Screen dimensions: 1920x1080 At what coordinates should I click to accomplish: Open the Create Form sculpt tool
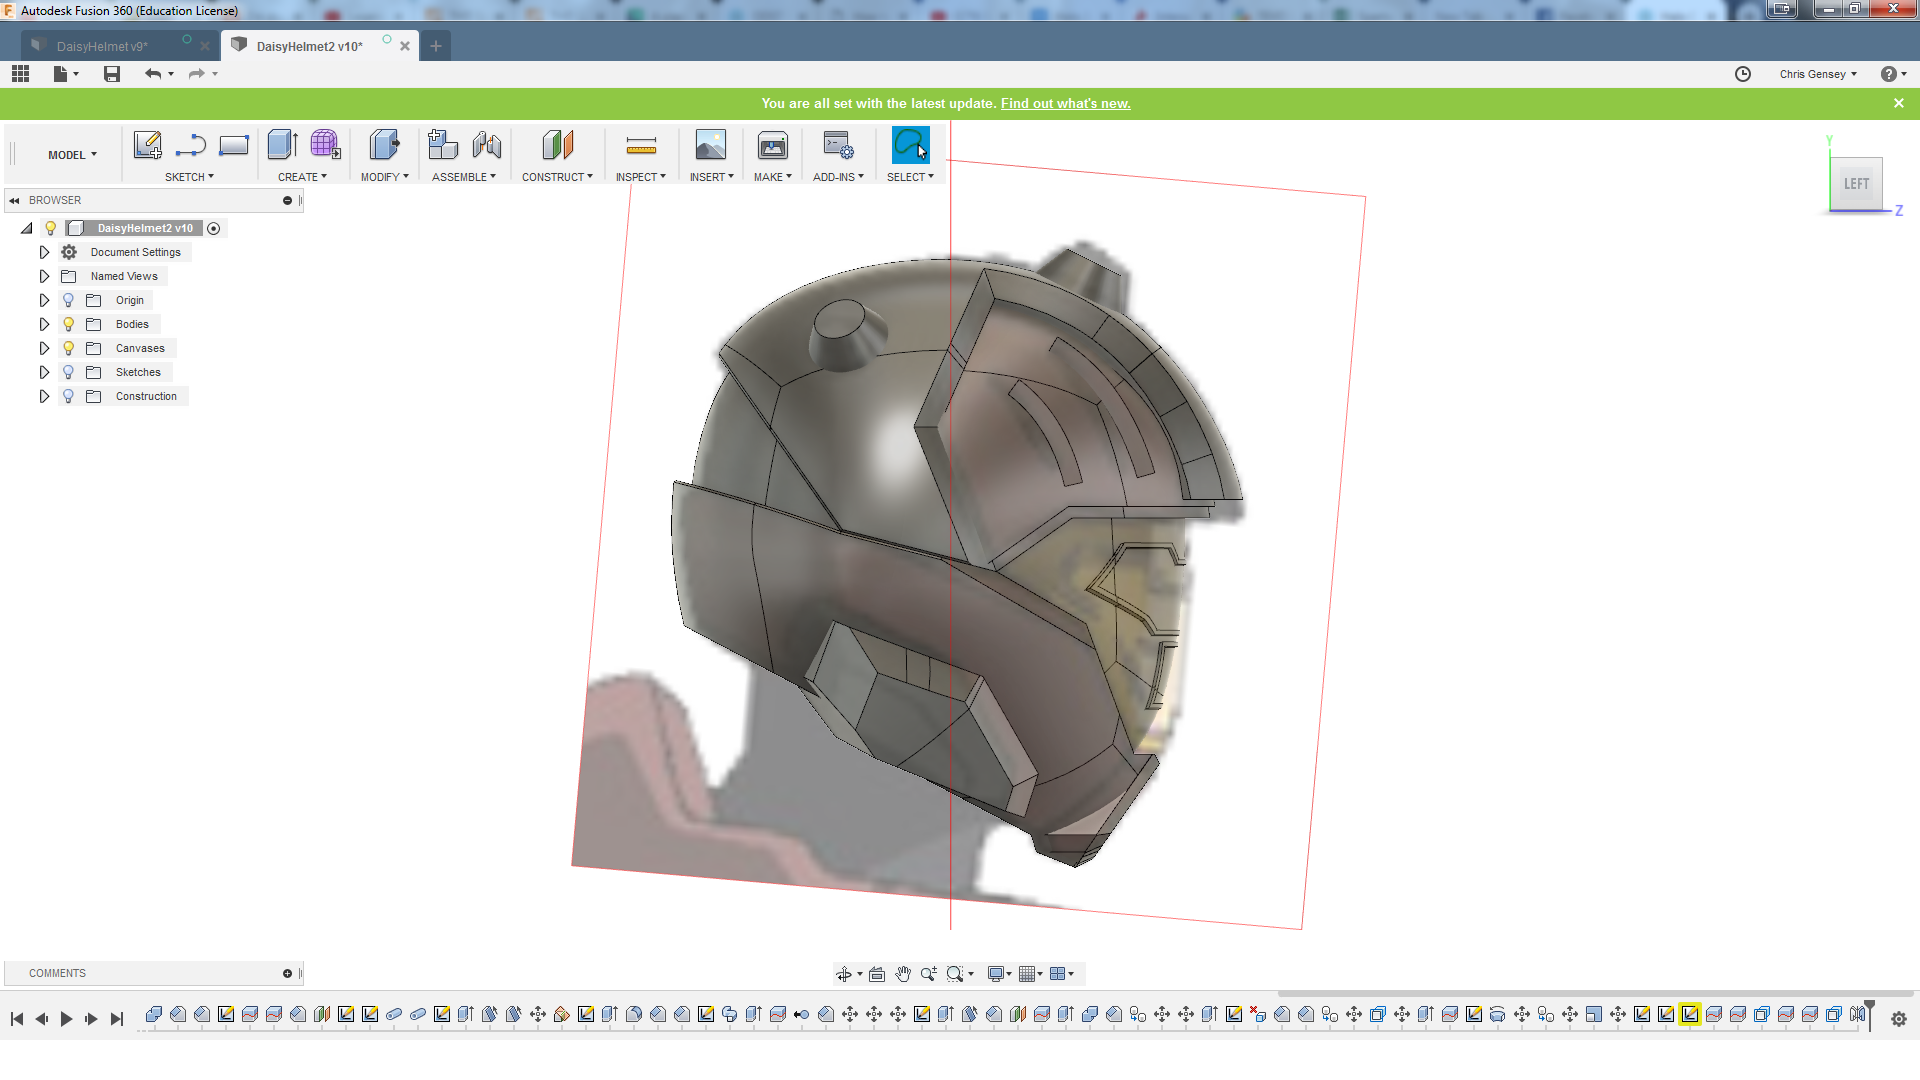click(325, 146)
